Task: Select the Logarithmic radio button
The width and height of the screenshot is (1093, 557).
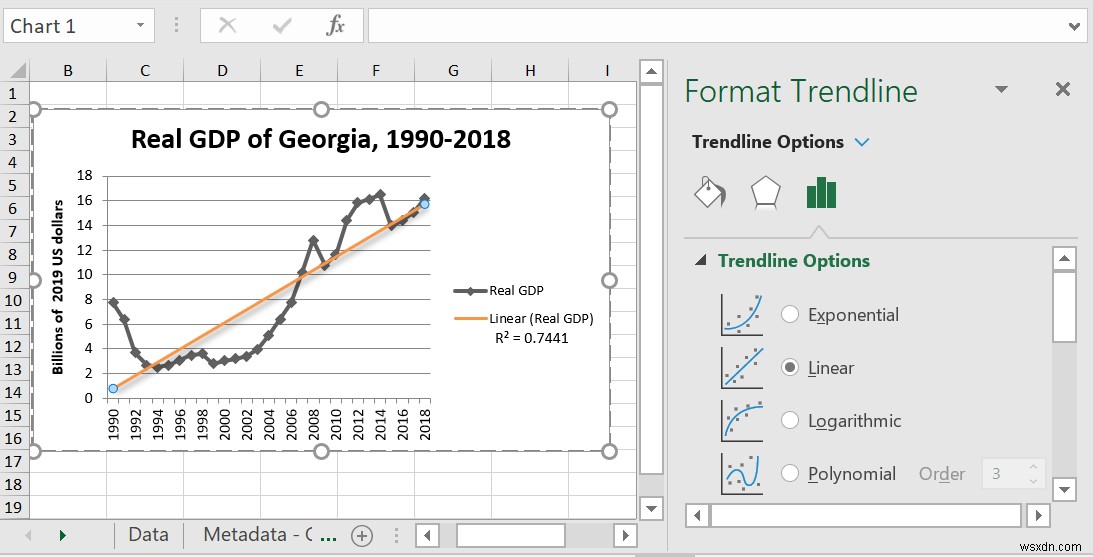Action: click(790, 420)
